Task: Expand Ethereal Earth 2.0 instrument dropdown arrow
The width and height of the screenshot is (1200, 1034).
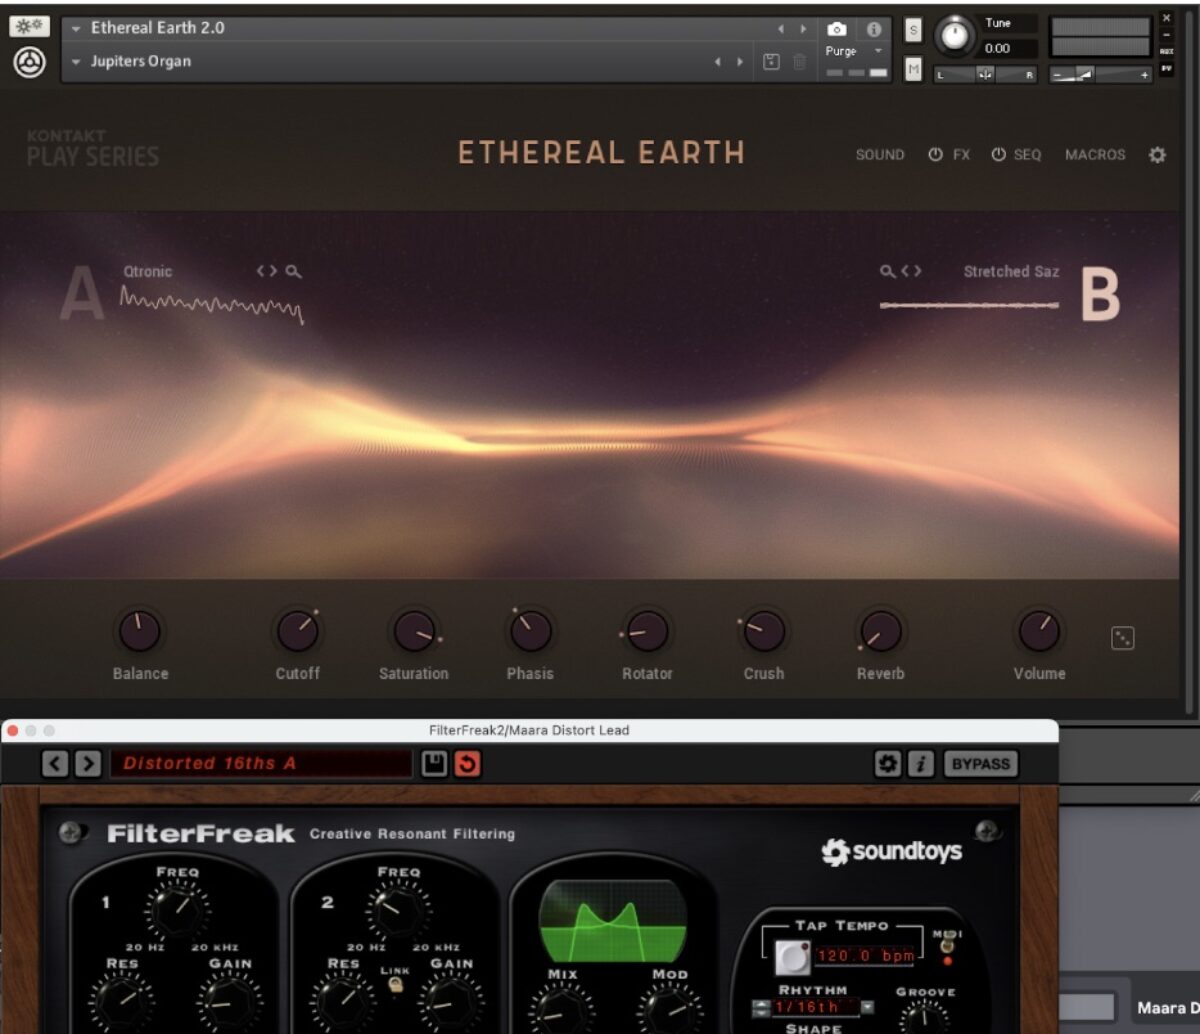Action: [x=76, y=29]
